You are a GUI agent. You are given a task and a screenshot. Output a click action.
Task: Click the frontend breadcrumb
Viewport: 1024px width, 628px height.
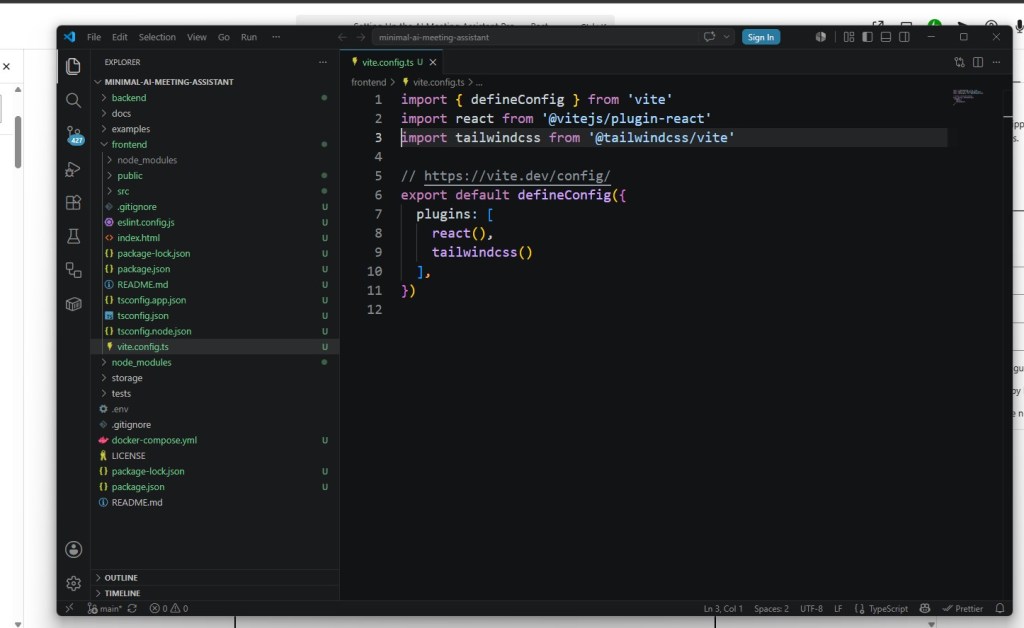pyautogui.click(x=368, y=82)
